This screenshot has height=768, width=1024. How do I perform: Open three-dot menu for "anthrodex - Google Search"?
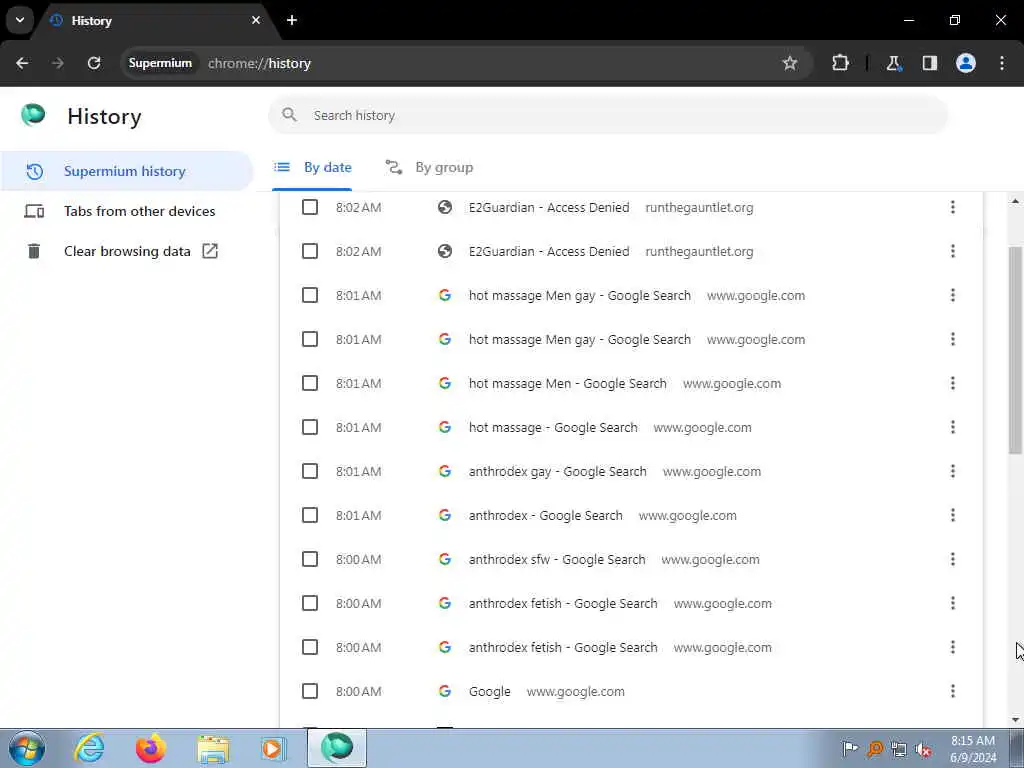click(x=953, y=515)
